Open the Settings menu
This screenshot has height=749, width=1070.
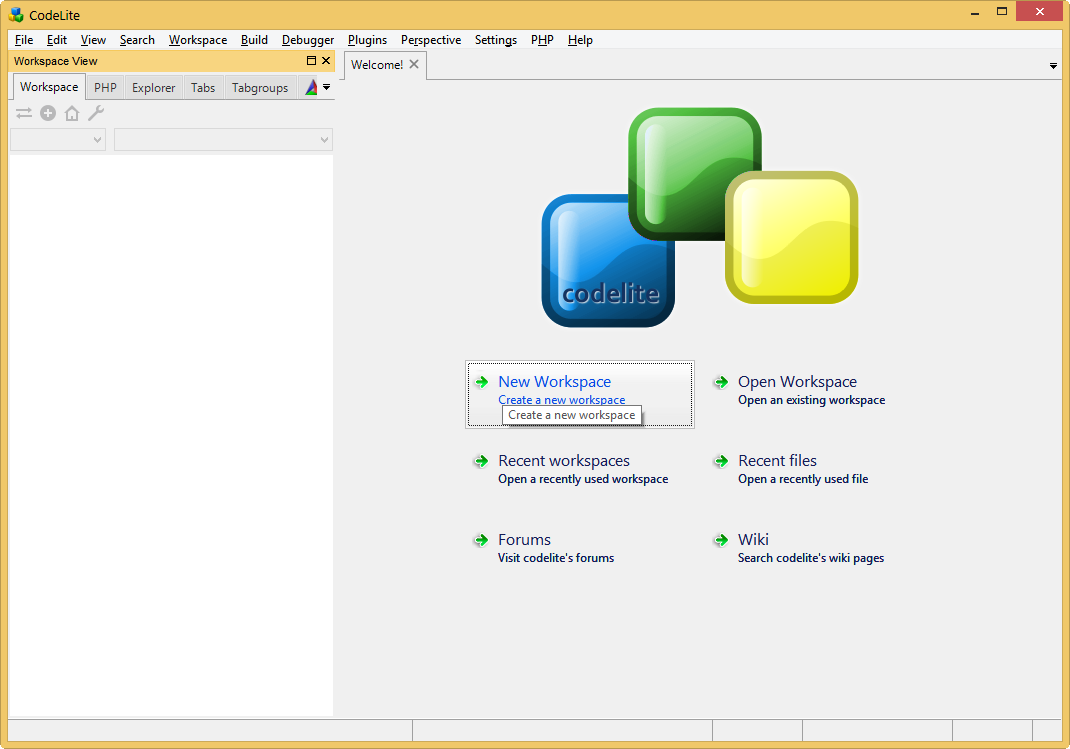click(x=495, y=40)
